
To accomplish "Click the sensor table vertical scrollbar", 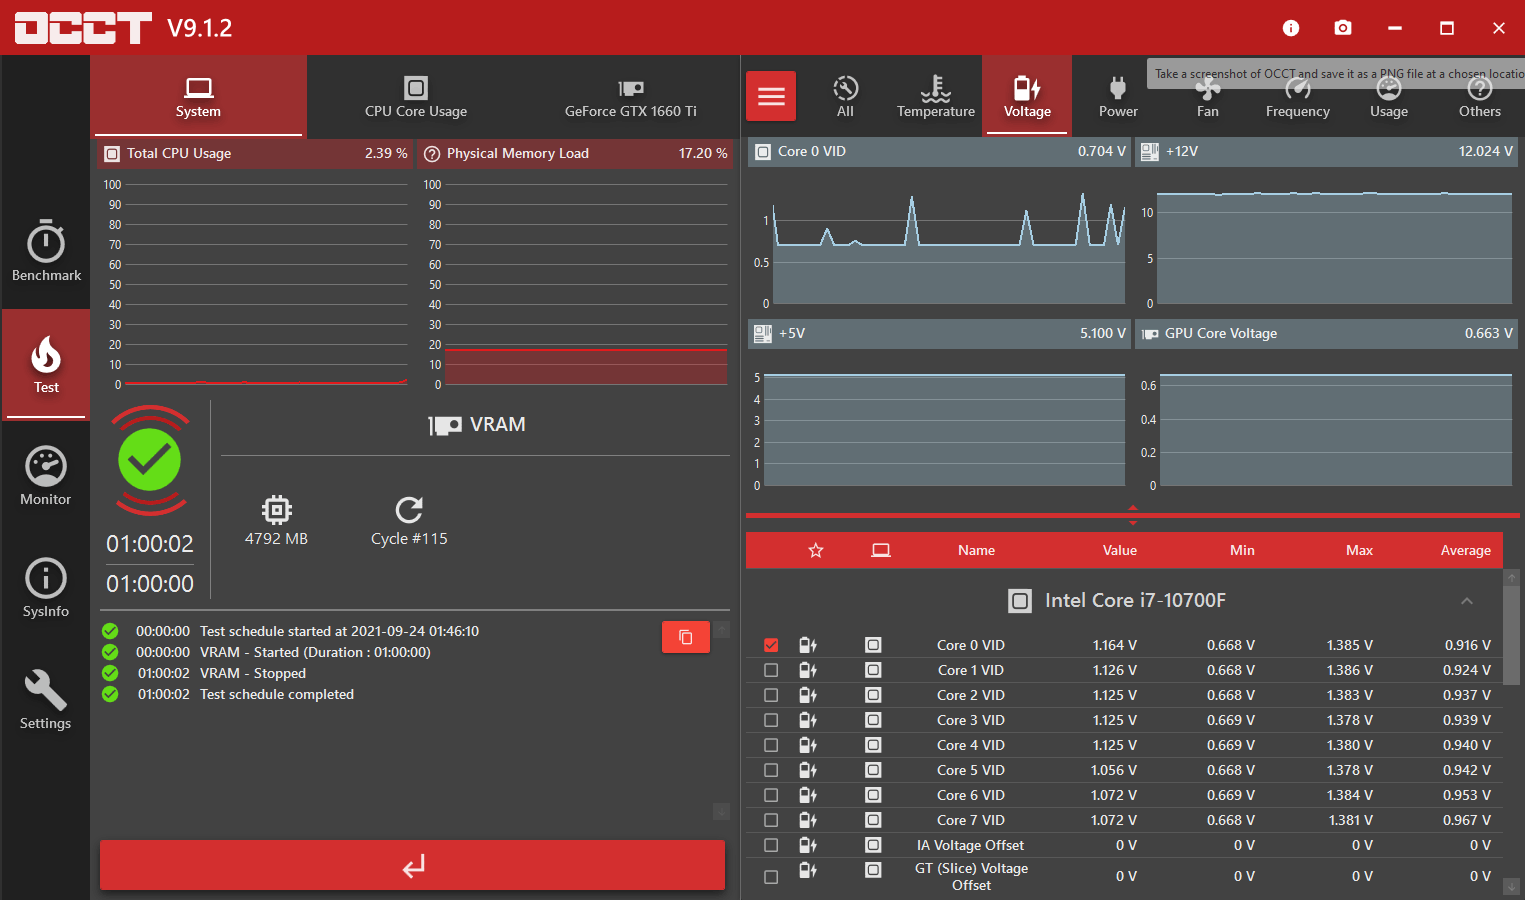I will click(1512, 636).
